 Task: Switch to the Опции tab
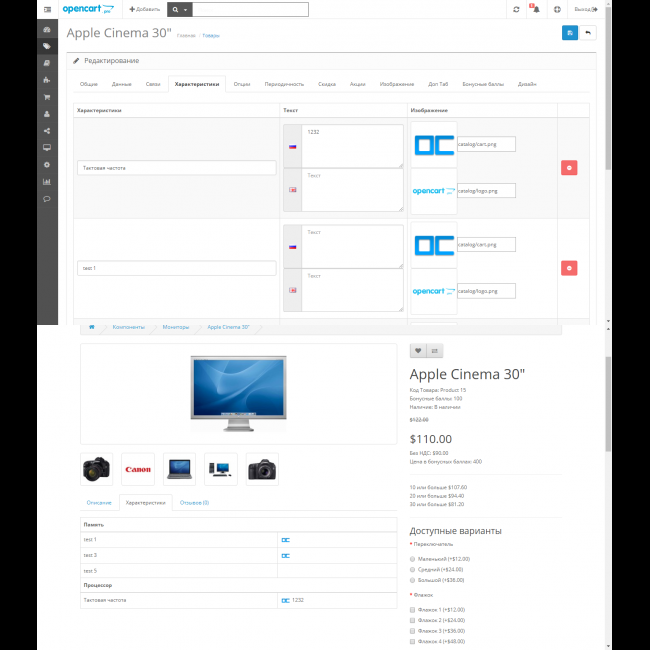(x=242, y=84)
